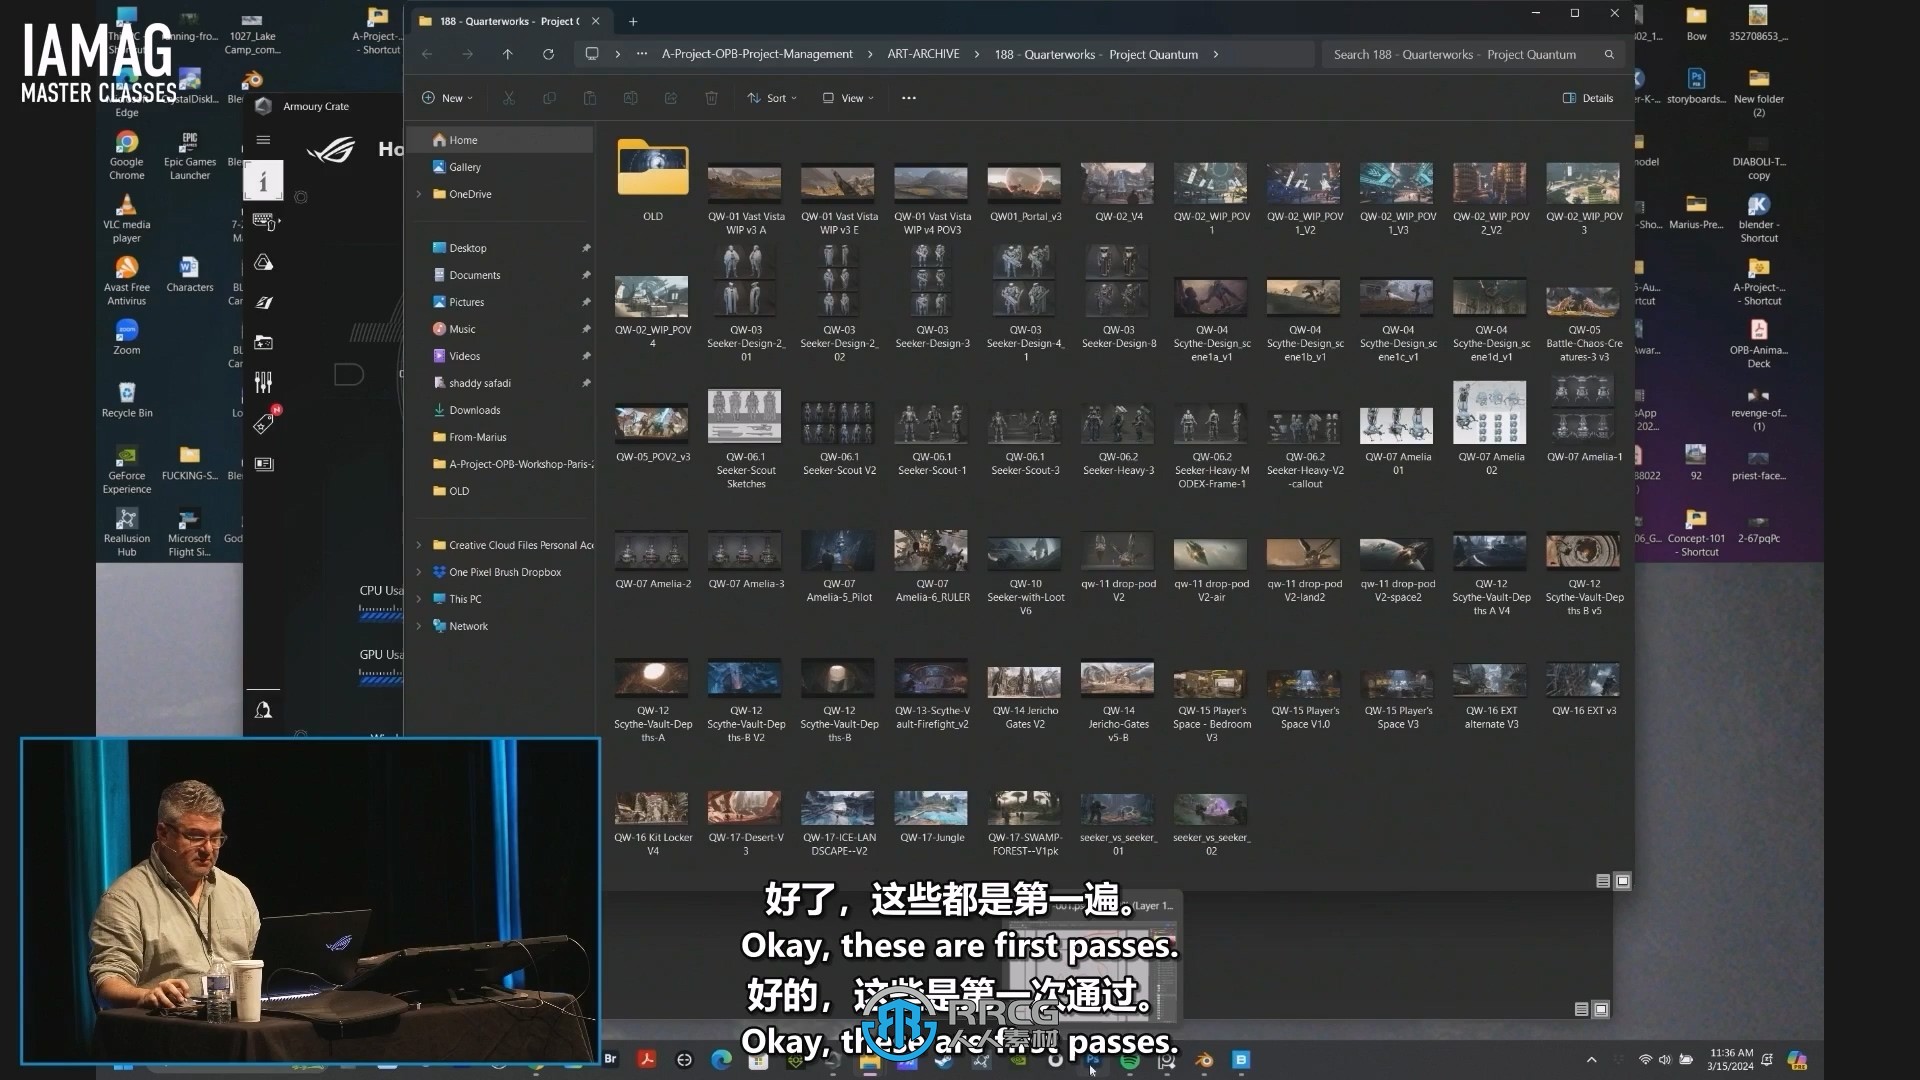This screenshot has height=1080, width=1920.
Task: Open taskbar clock and date
Action: pyautogui.click(x=1731, y=1060)
